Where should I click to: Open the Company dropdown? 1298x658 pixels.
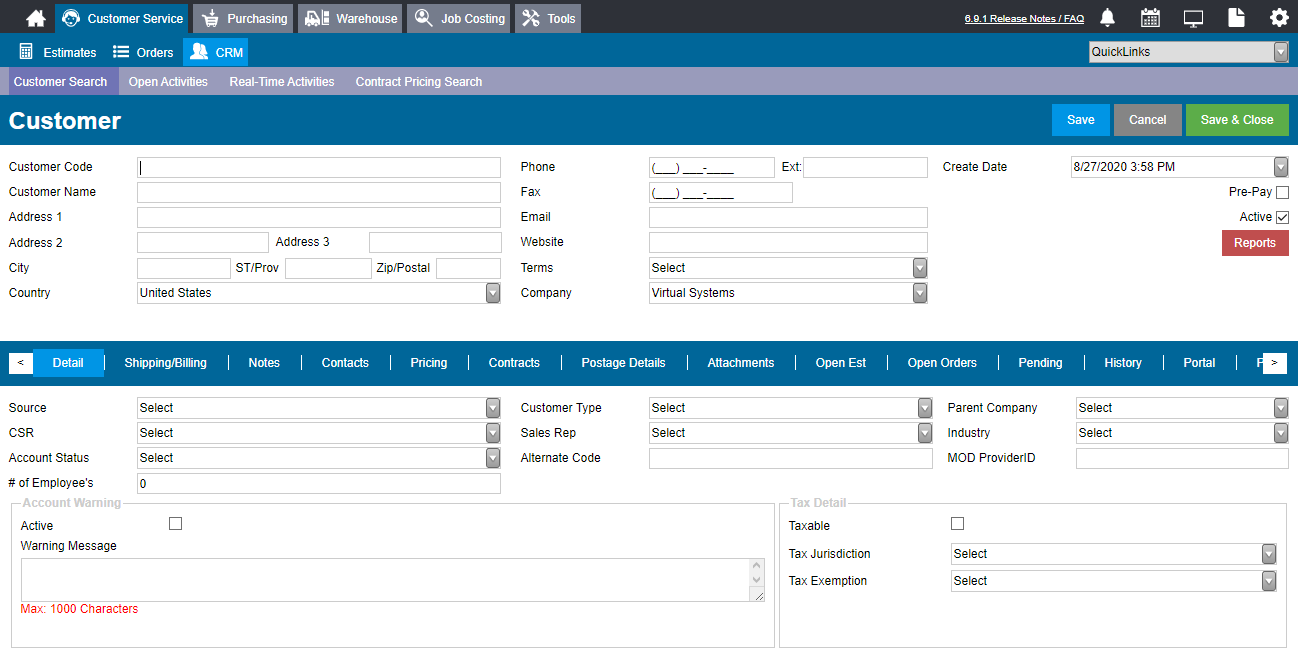pyautogui.click(x=788, y=293)
